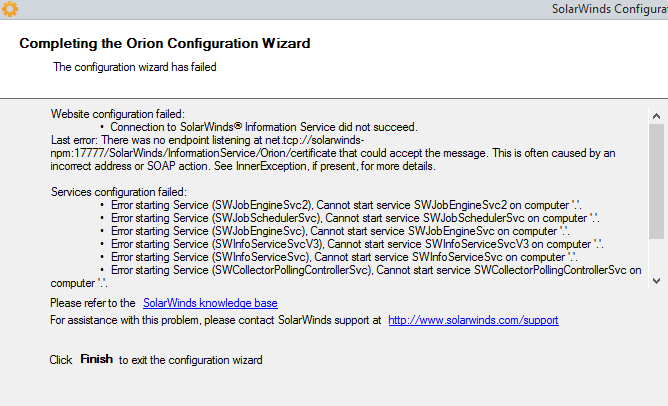Click the orange gear SolarWinds title icon

click(9, 9)
